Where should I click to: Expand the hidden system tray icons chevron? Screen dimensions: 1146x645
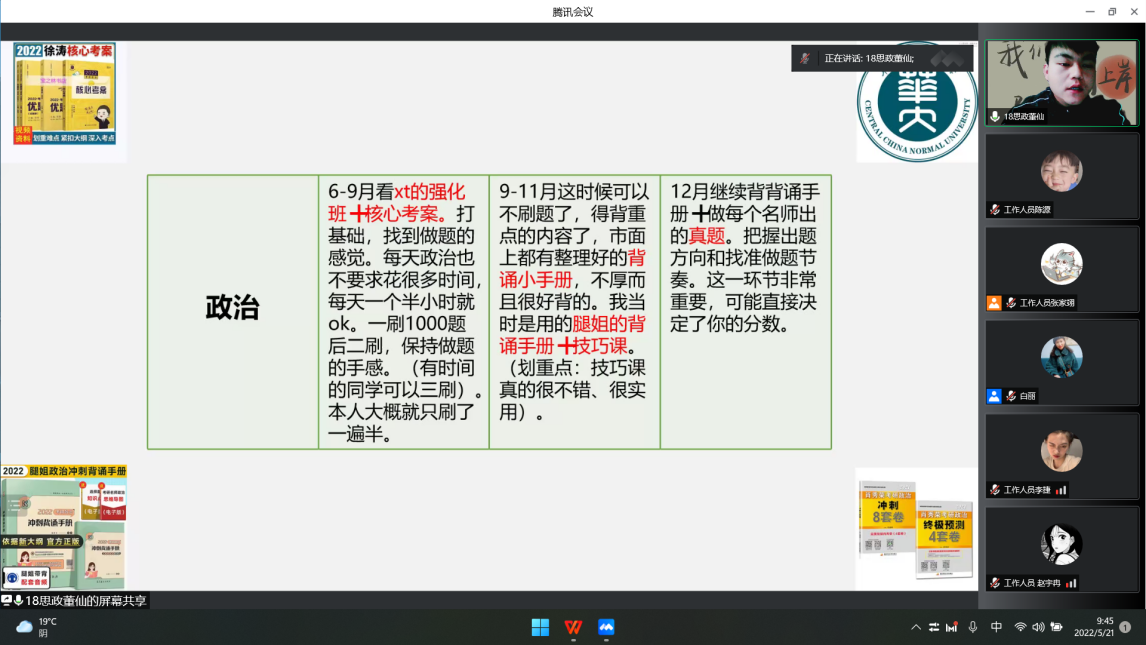(x=916, y=627)
